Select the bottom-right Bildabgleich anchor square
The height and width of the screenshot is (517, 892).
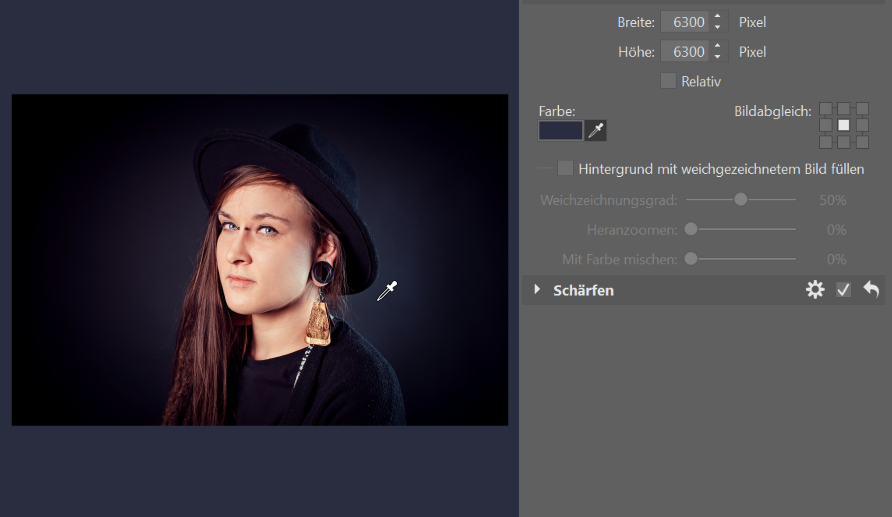pos(862,142)
